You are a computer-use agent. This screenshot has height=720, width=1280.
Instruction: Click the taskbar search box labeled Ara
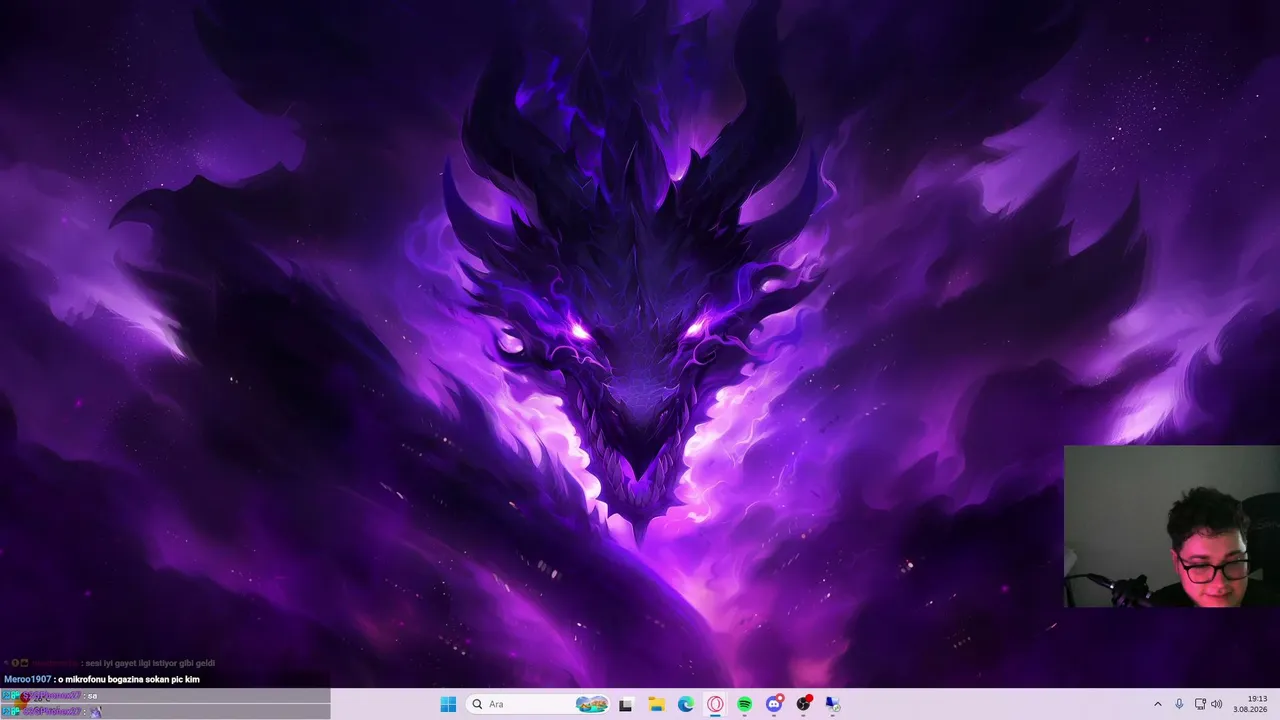click(539, 704)
